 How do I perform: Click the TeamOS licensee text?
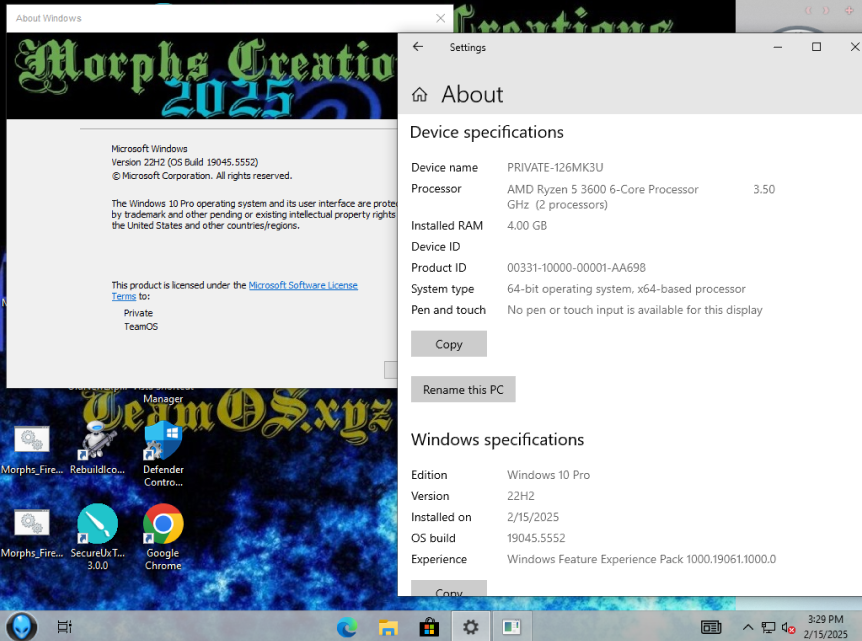click(141, 327)
